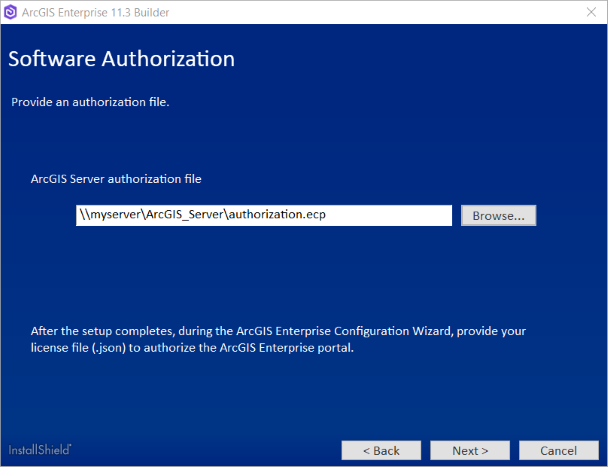Open the Browse... file picker

498,215
